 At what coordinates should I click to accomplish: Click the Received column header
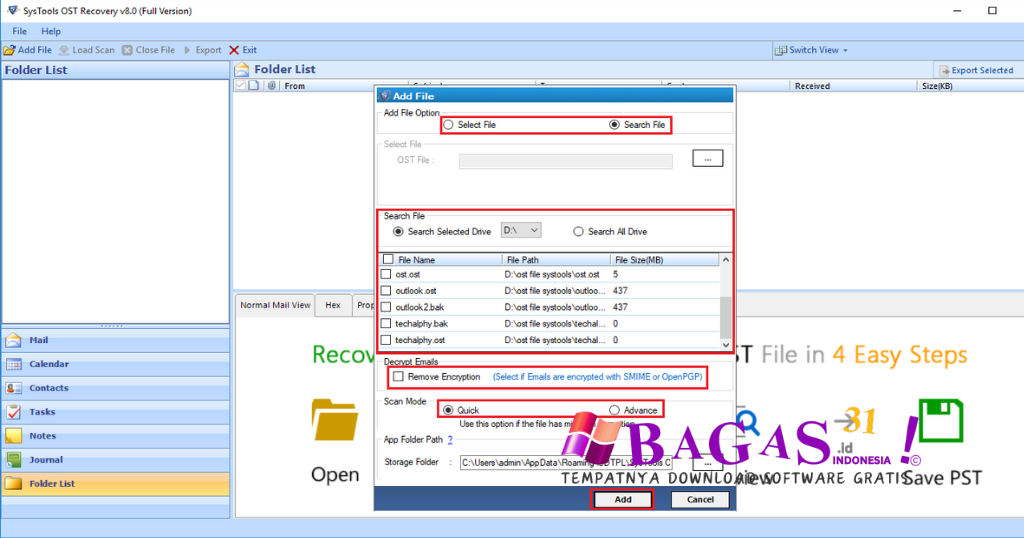853,86
